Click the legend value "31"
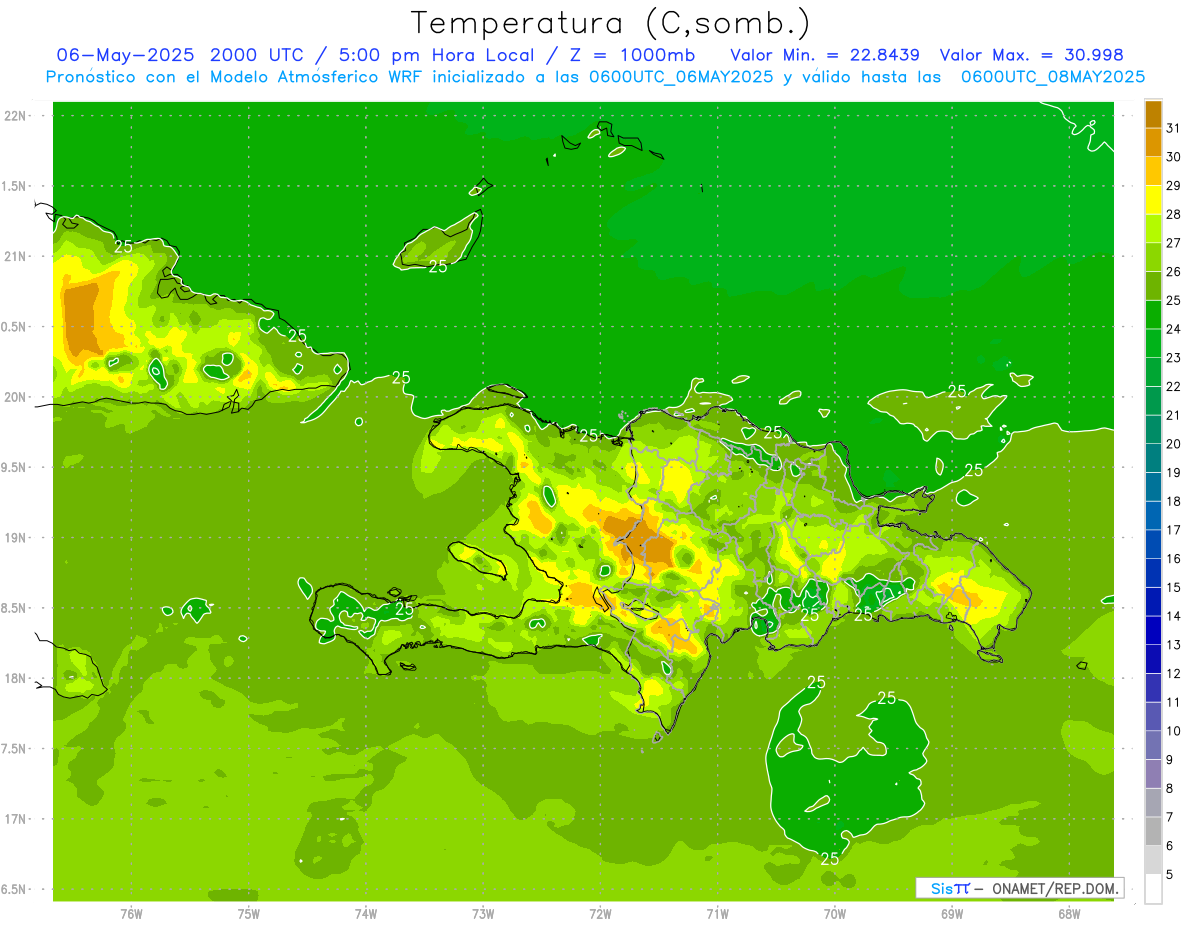The image size is (1200, 927). [x=1174, y=128]
